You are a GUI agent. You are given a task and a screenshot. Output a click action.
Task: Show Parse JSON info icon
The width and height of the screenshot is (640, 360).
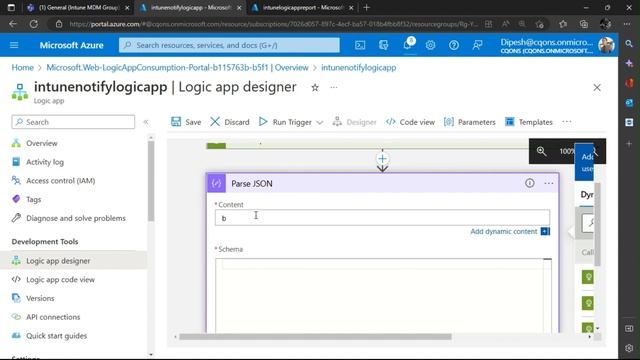[x=529, y=183]
